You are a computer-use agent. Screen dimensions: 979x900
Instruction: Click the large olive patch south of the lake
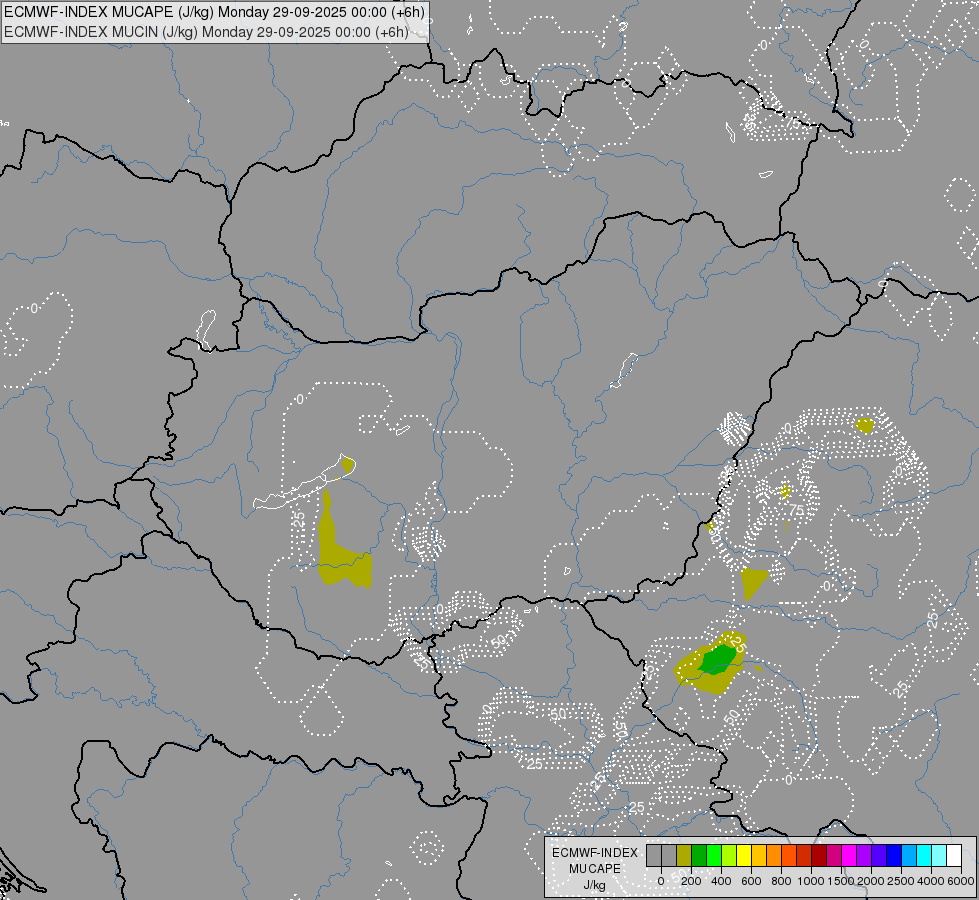[340, 556]
